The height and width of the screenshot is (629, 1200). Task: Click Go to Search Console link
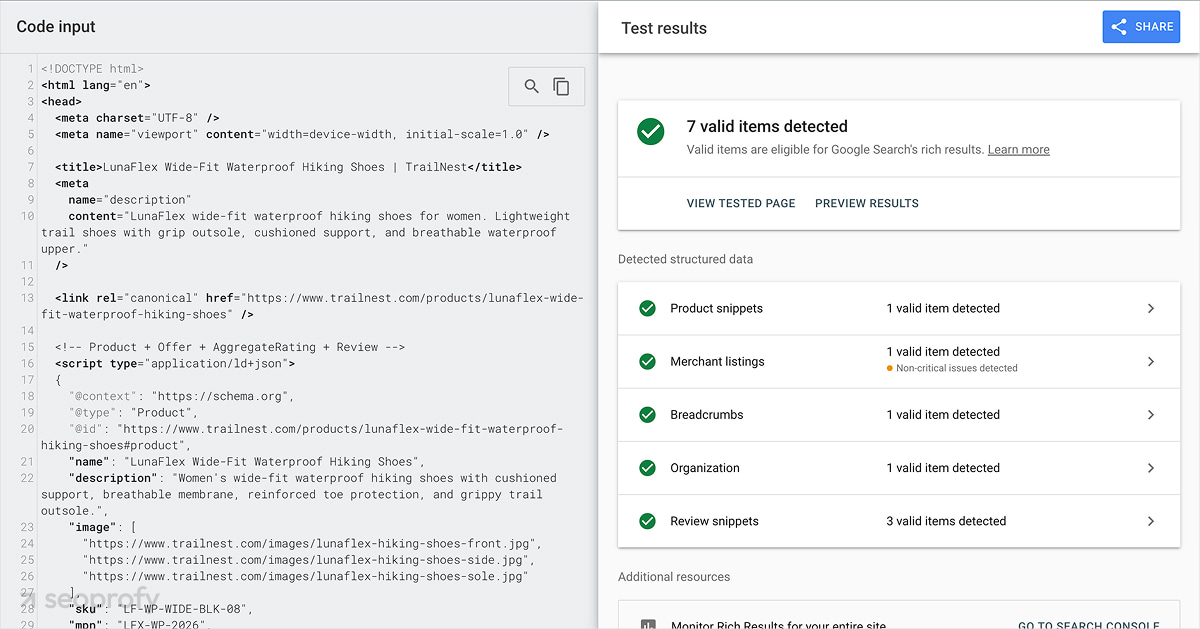[x=1088, y=625]
